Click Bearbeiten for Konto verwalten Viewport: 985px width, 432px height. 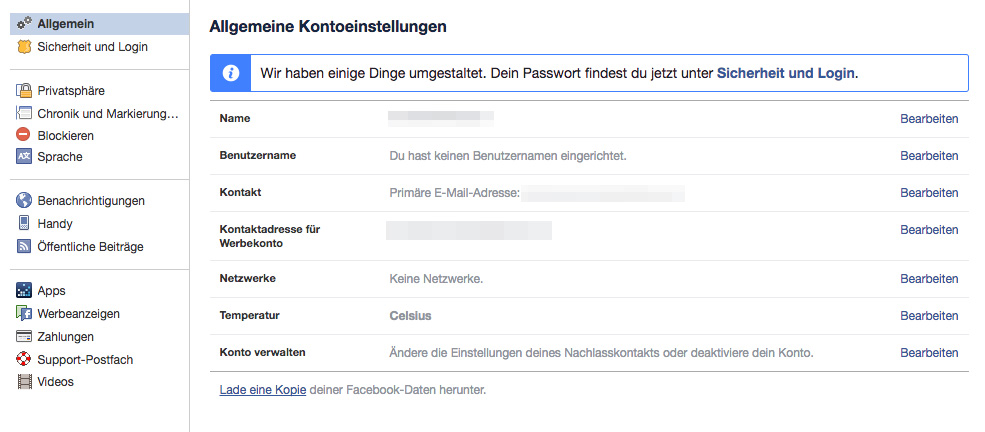(x=929, y=353)
